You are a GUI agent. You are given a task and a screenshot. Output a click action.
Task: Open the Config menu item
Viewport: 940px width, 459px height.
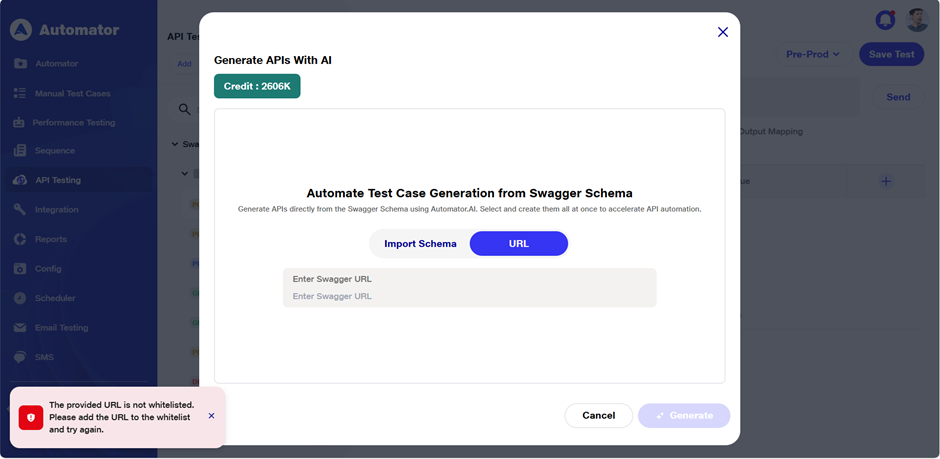coord(48,269)
